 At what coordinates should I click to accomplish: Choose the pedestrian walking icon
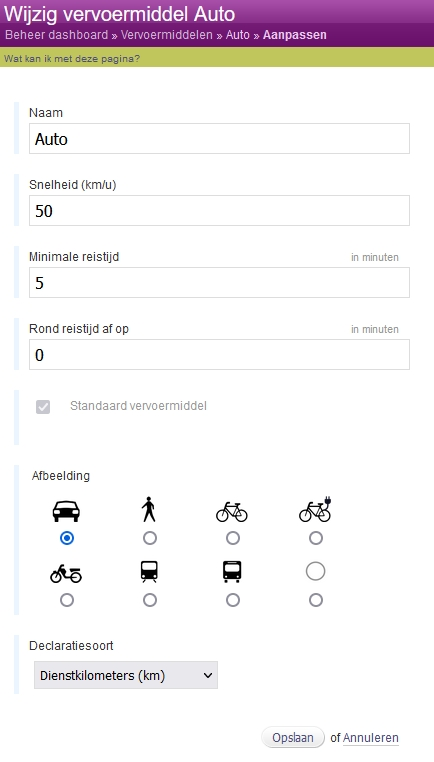point(149,509)
